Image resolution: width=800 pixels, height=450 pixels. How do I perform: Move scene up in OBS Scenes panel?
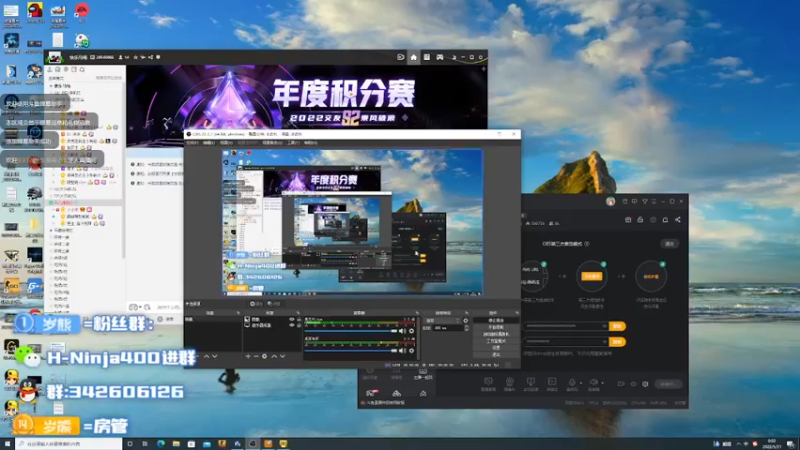[x=207, y=356]
